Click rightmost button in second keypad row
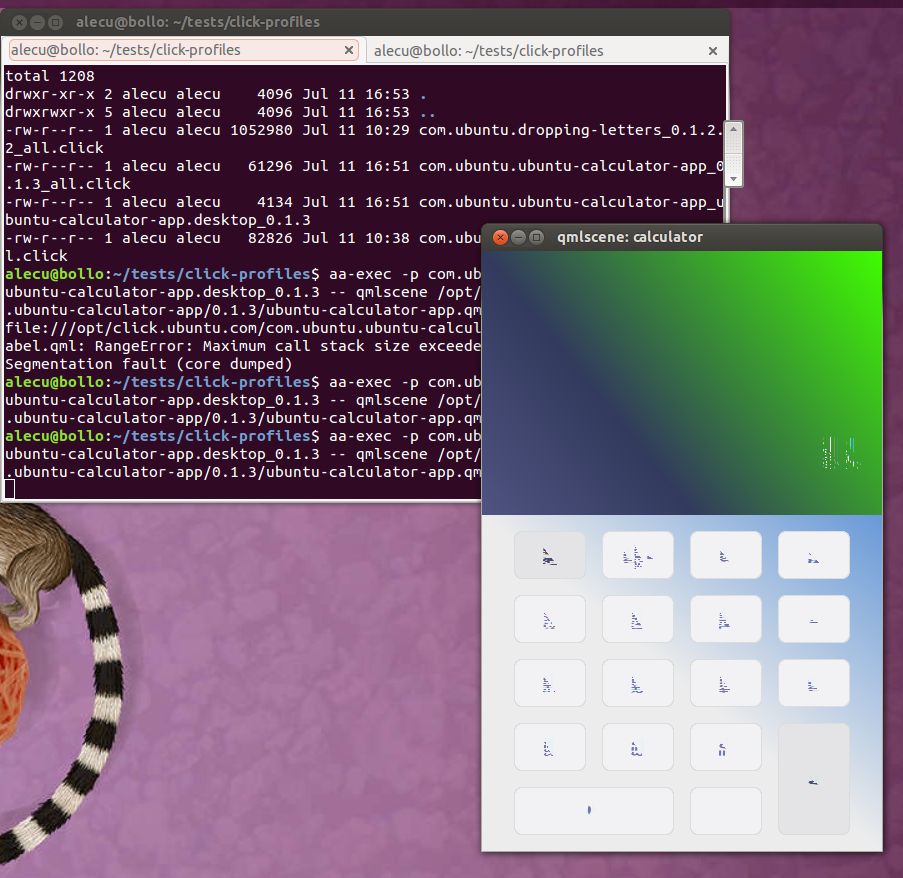The image size is (903, 878). 813,619
